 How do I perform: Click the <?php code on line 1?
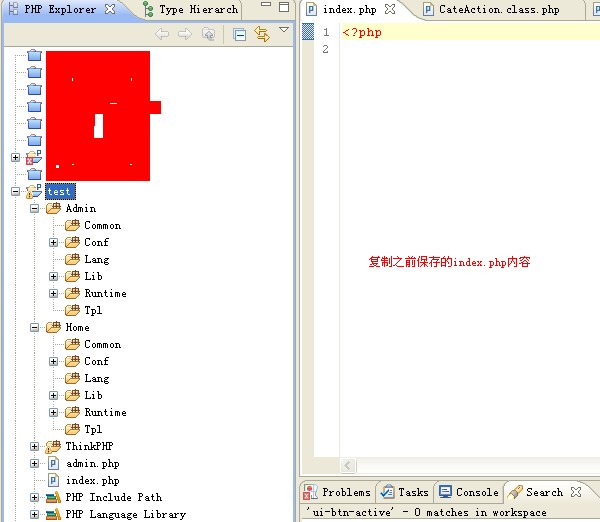pyautogui.click(x=362, y=32)
